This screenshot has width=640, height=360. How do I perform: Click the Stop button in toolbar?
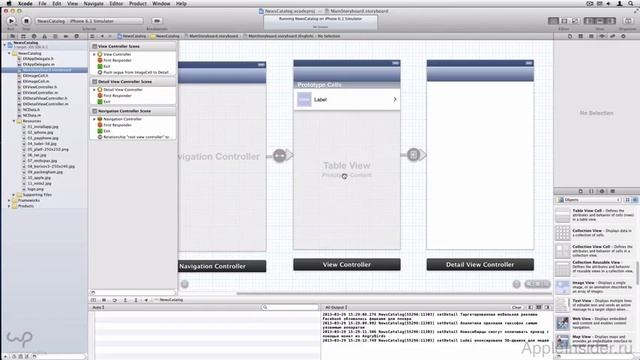[26, 21]
